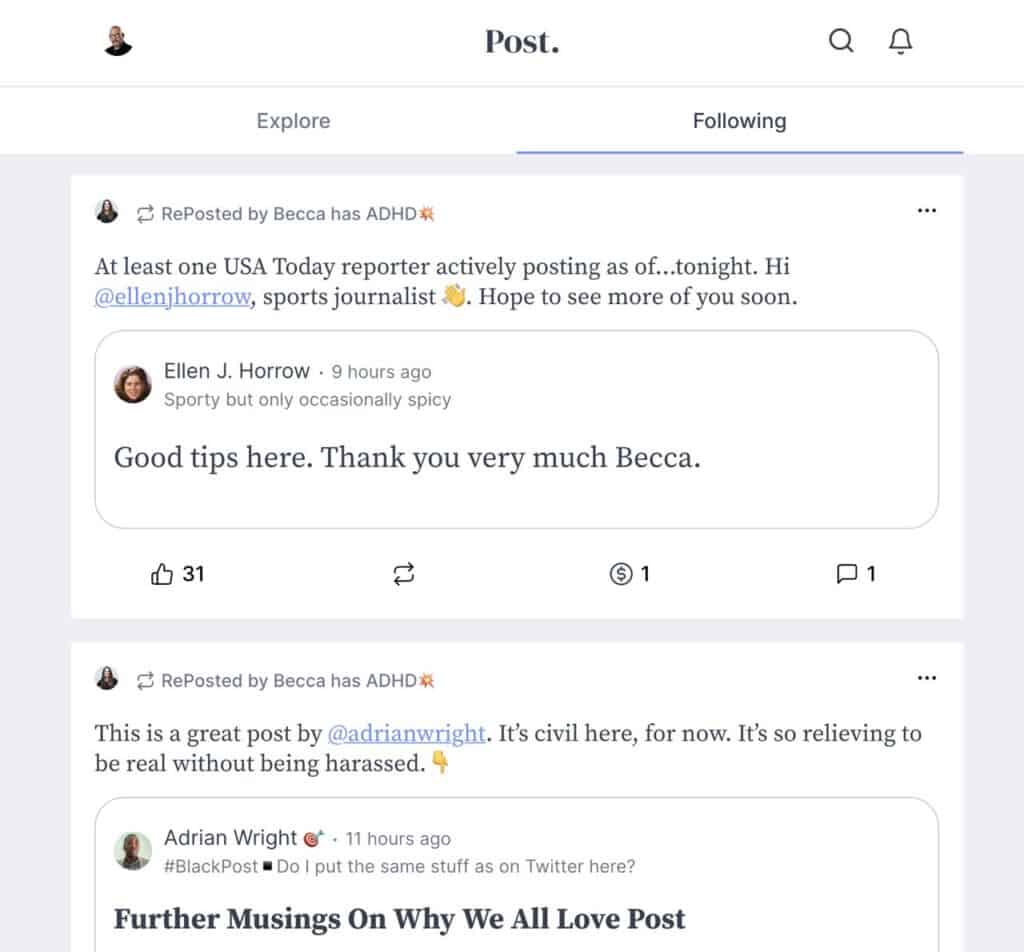Switch to the Explore tab
The height and width of the screenshot is (952, 1024).
293,121
